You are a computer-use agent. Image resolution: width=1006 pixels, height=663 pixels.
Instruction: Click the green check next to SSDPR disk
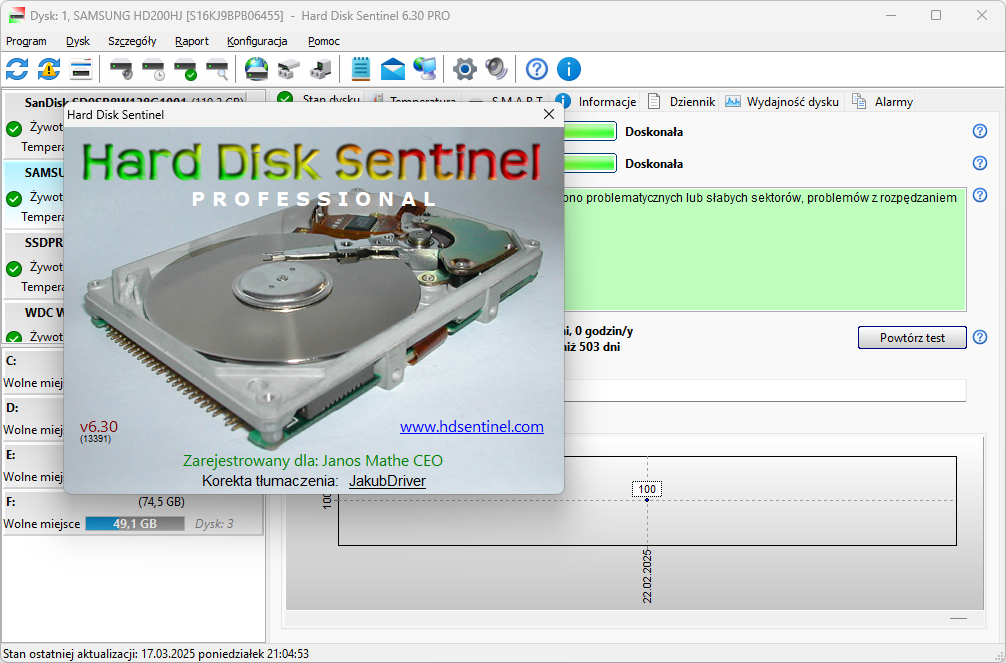pyautogui.click(x=13, y=269)
